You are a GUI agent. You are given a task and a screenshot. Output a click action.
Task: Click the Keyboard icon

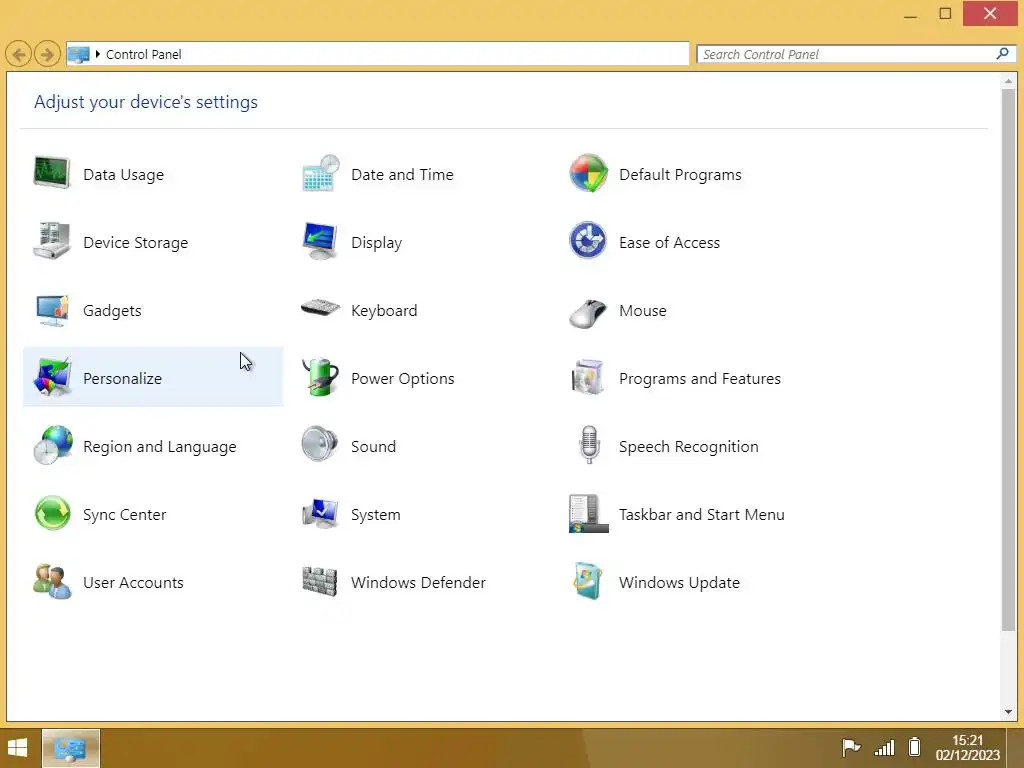320,308
